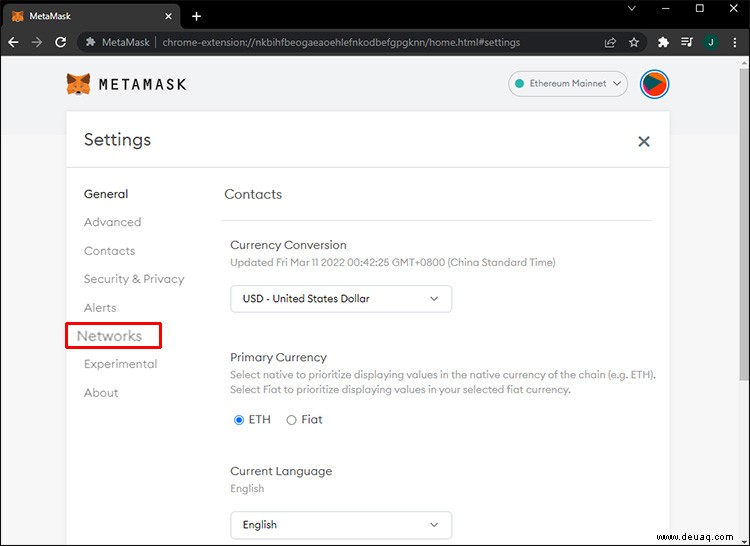Share this page icon in address bar
Image resolution: width=750 pixels, height=546 pixels.
click(610, 42)
